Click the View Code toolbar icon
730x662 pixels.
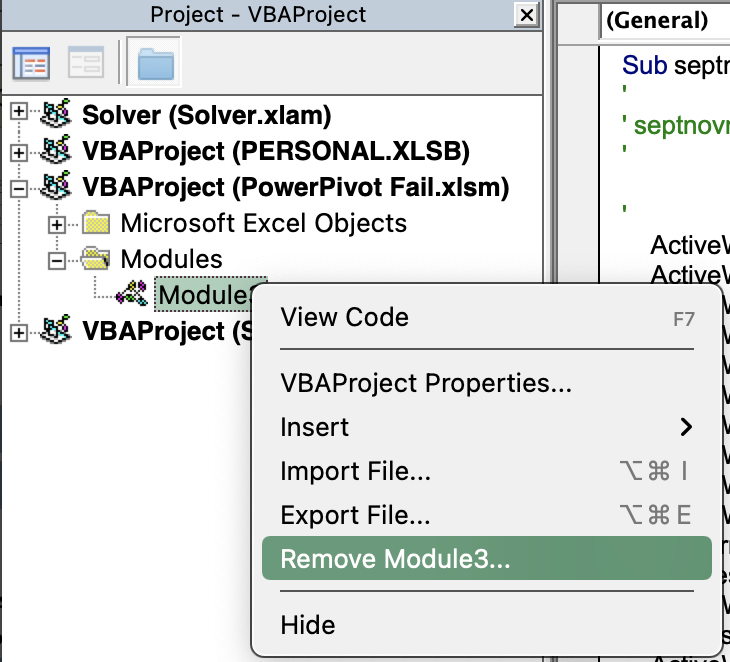pyautogui.click(x=31, y=63)
